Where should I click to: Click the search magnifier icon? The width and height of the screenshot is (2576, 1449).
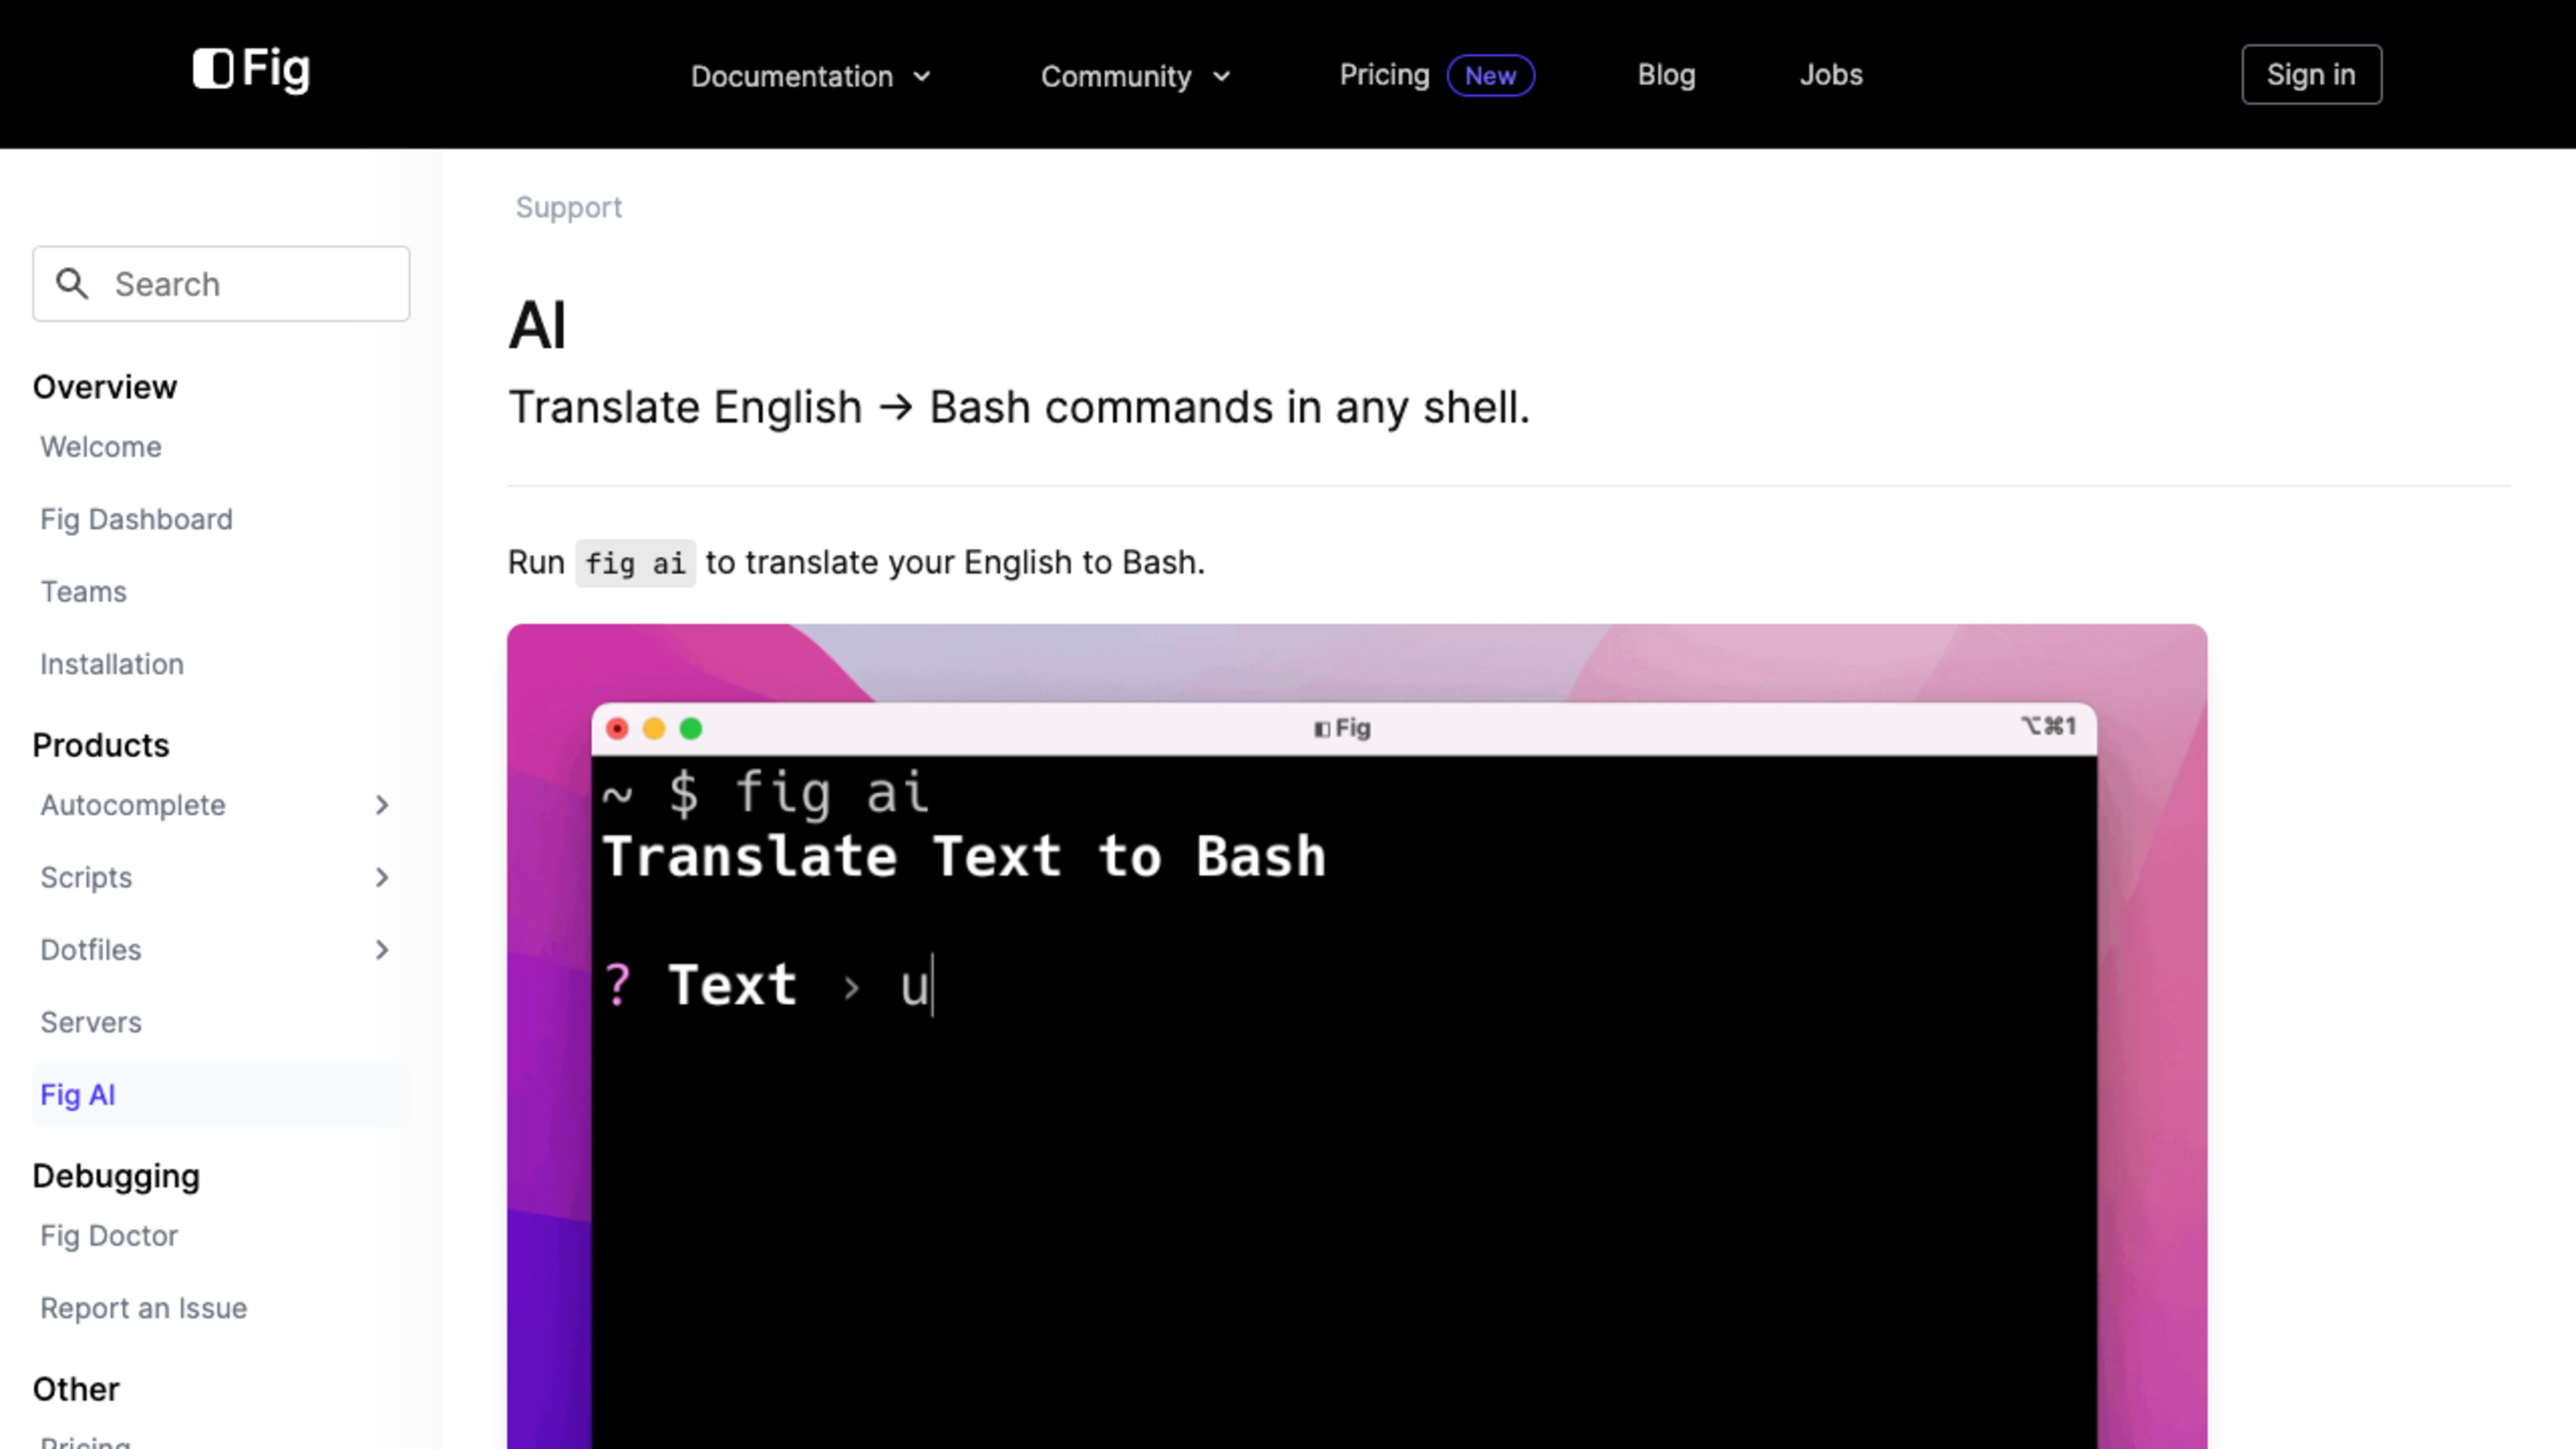[x=72, y=284]
